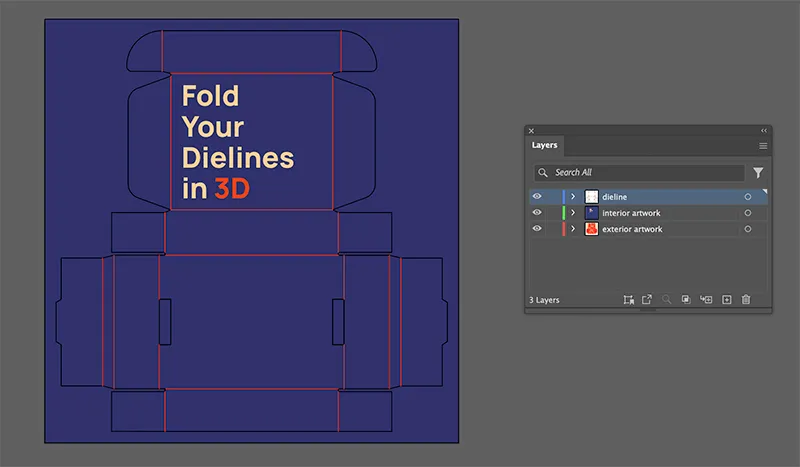Click the 'Your' headline word on artboard
Image resolution: width=800 pixels, height=467 pixels.
213,127
